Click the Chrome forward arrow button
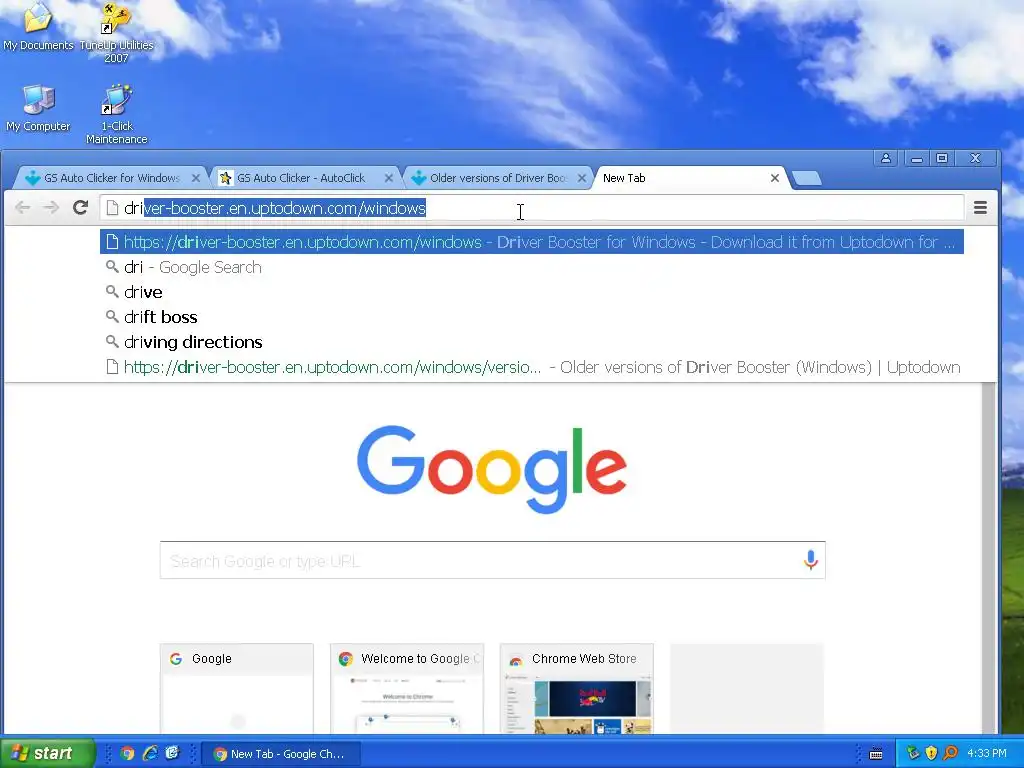1024x768 pixels. click(51, 208)
